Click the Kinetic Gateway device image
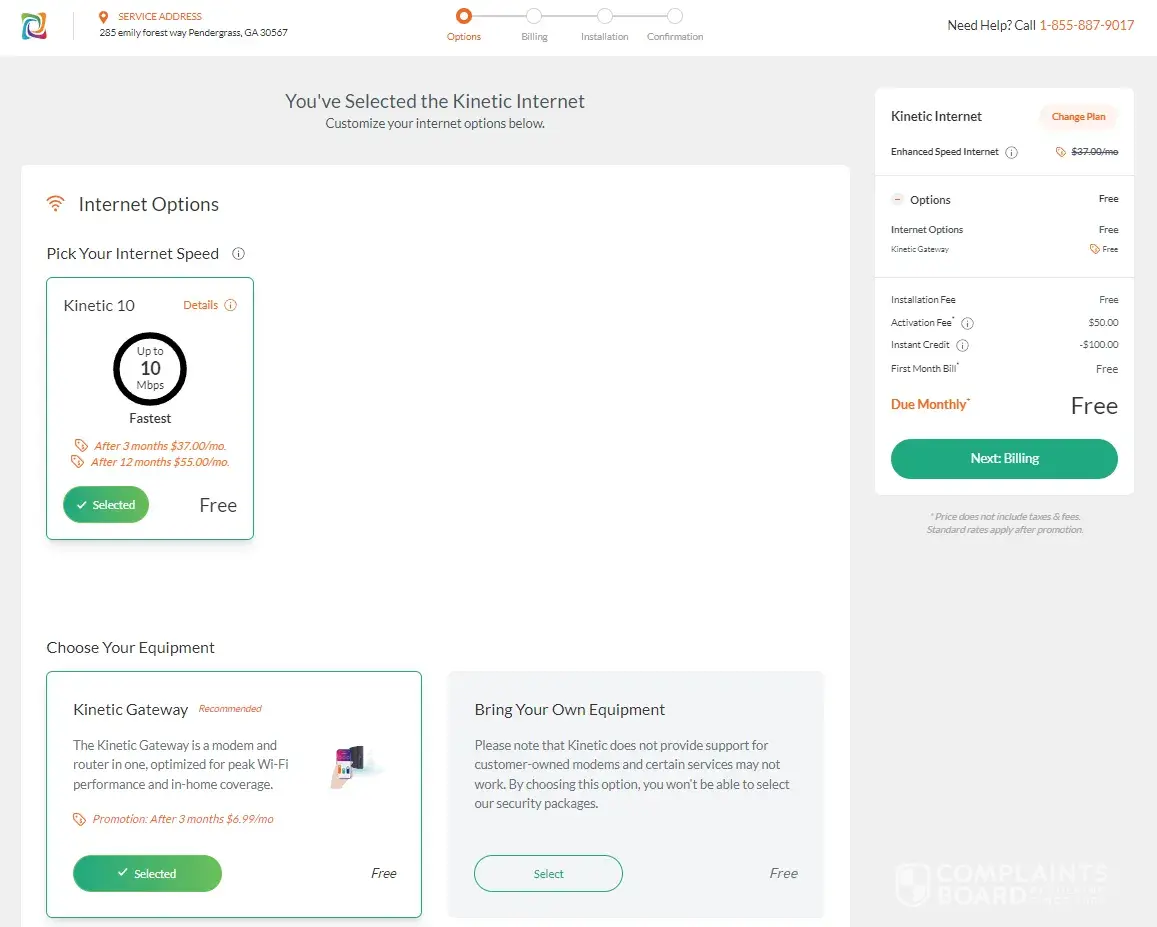1157x927 pixels. point(353,766)
